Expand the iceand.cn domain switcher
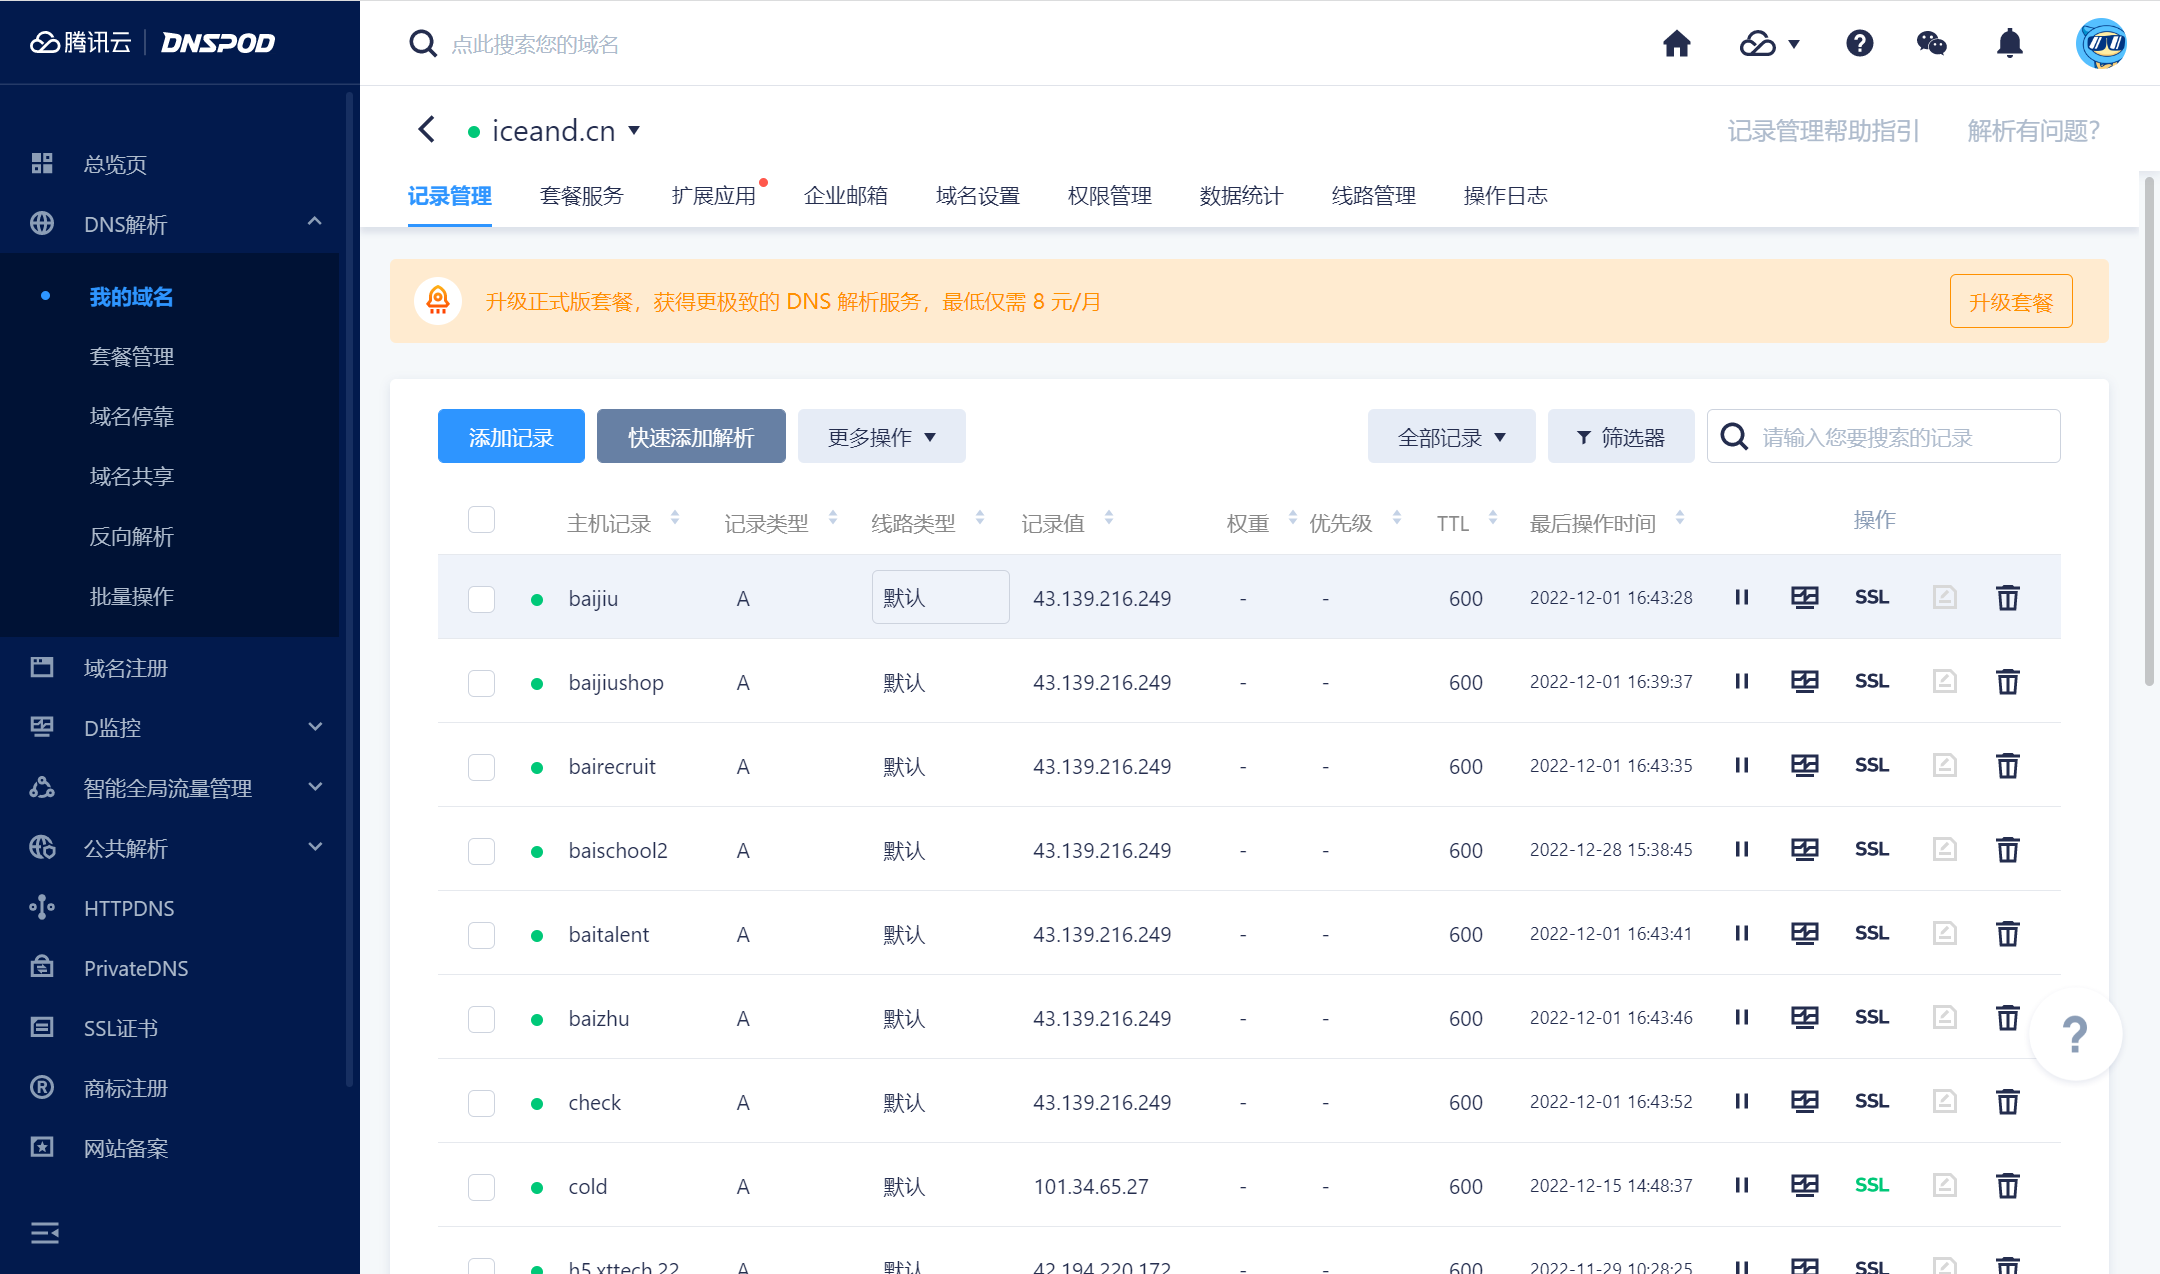This screenshot has height=1274, width=2160. coord(634,131)
